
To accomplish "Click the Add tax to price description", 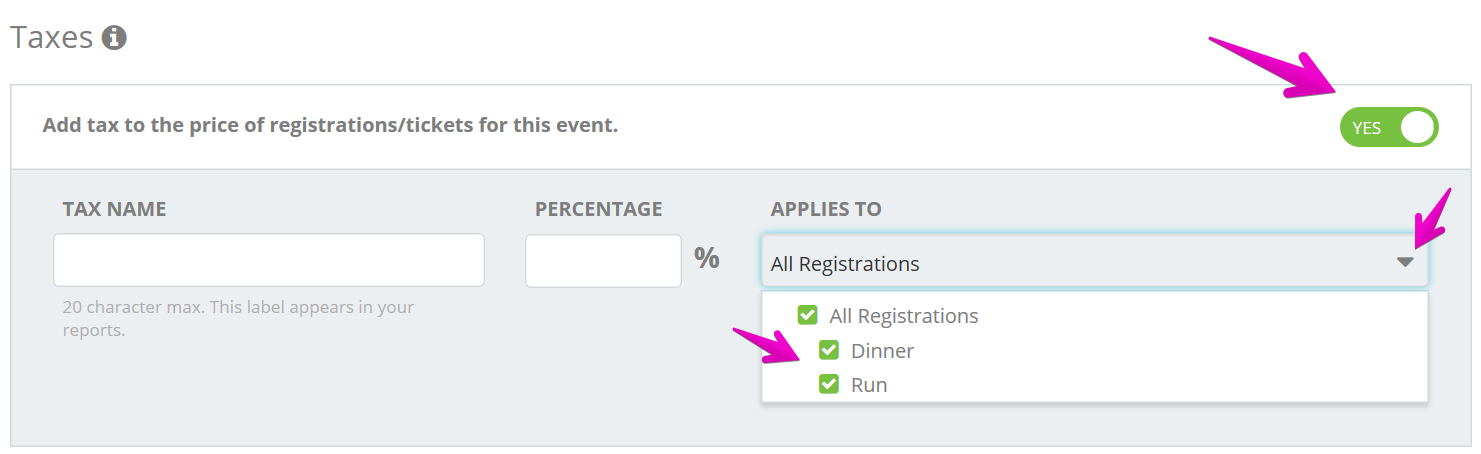I will click(330, 126).
